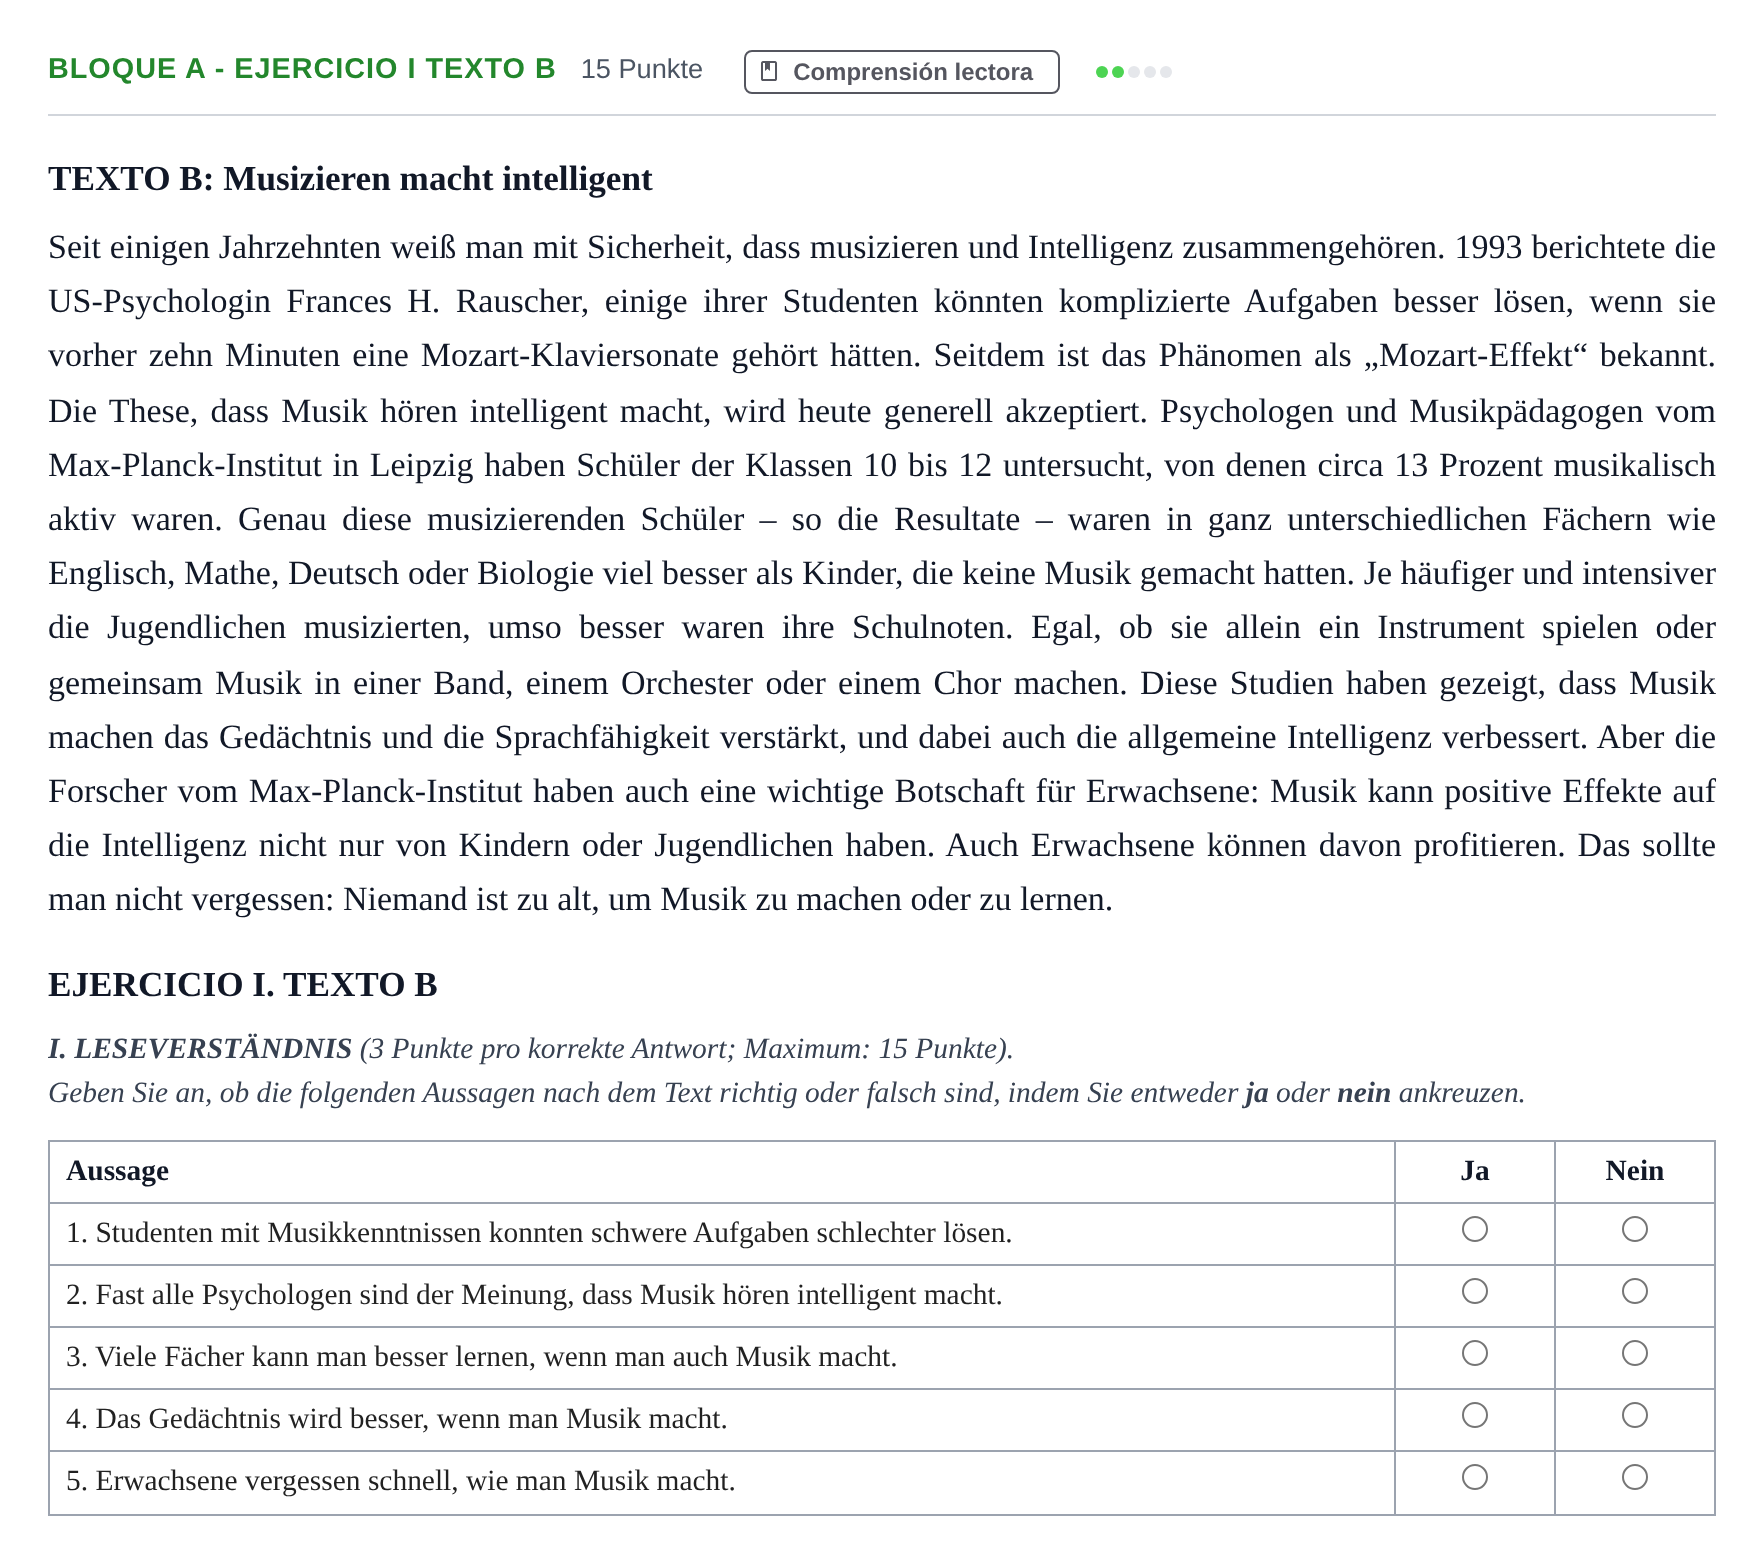Click the EJERCICIO I. TEXTO B heading
This screenshot has height=1564, width=1764.
click(243, 985)
